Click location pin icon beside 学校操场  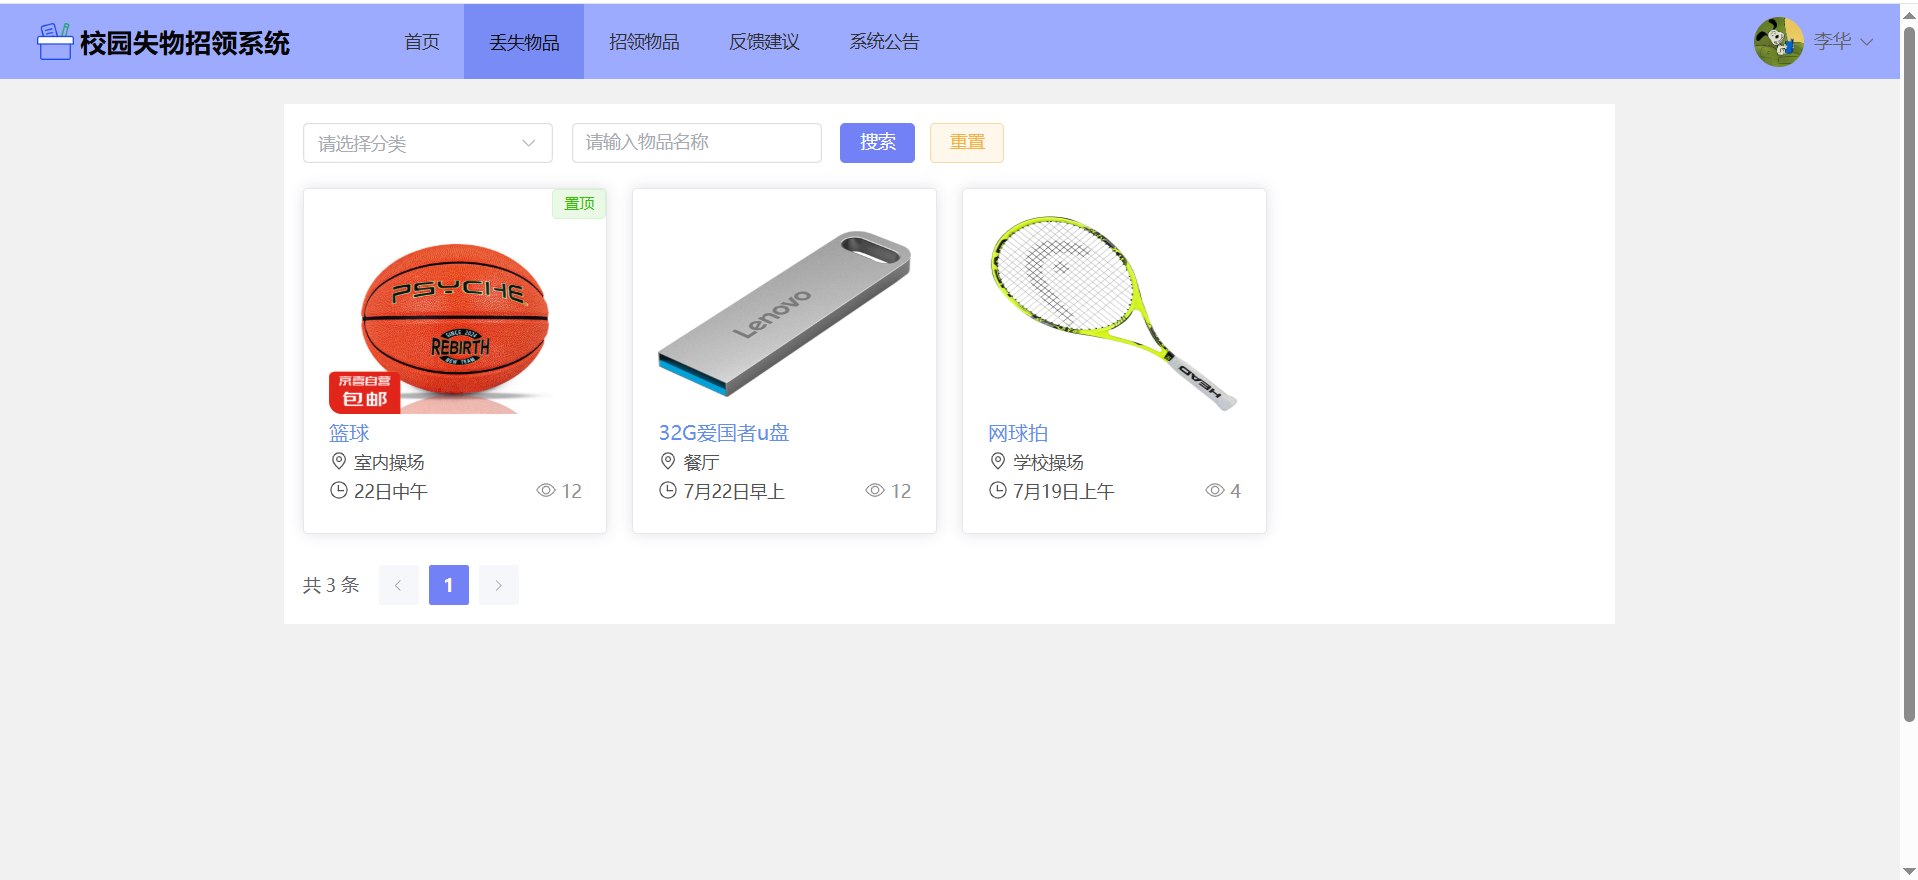click(x=998, y=461)
